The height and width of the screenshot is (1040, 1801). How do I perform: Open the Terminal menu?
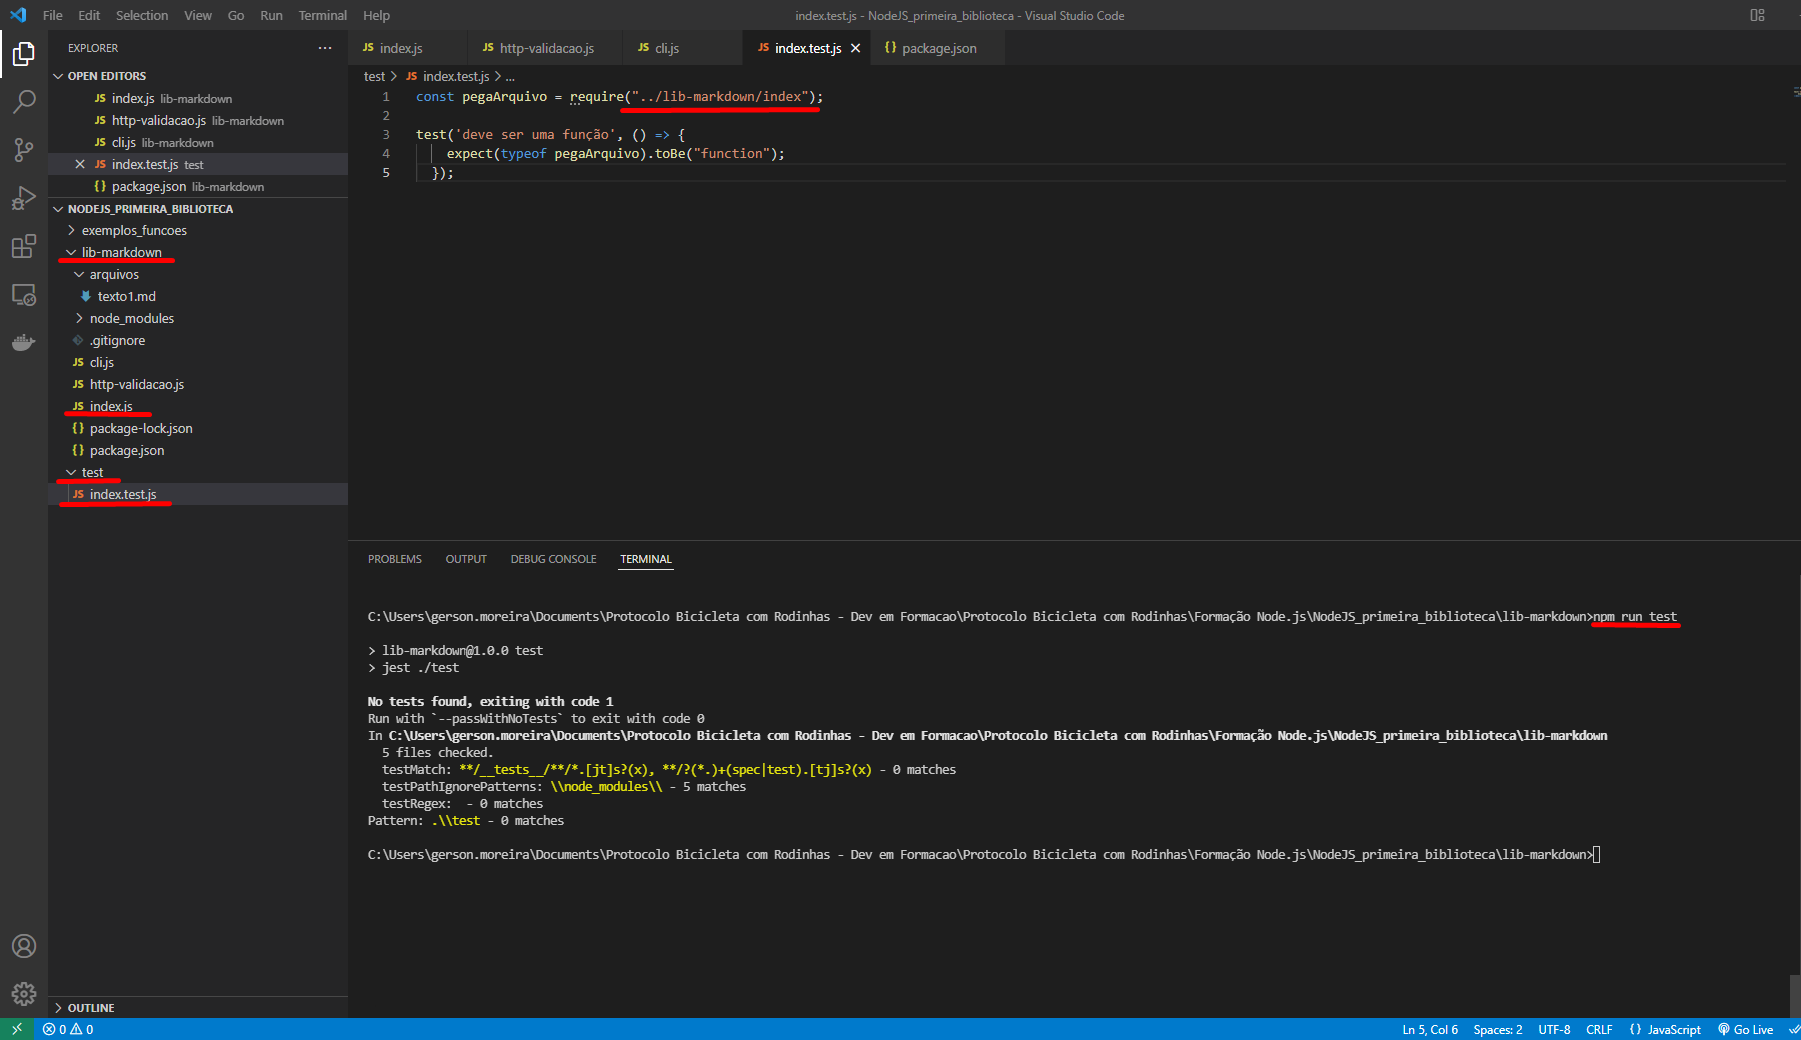pyautogui.click(x=323, y=15)
